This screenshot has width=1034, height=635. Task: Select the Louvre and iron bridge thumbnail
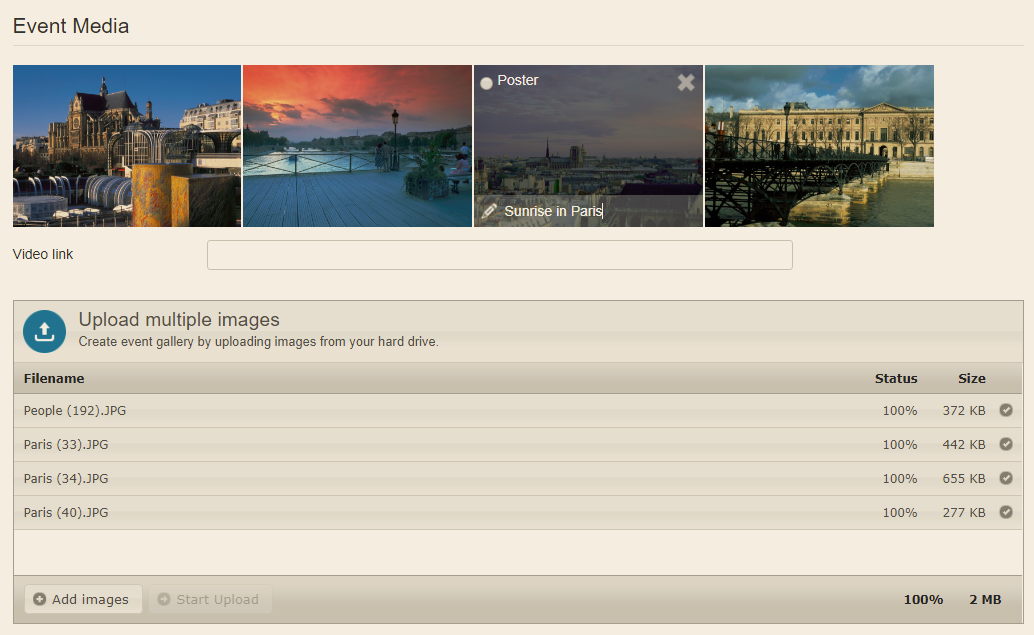819,146
